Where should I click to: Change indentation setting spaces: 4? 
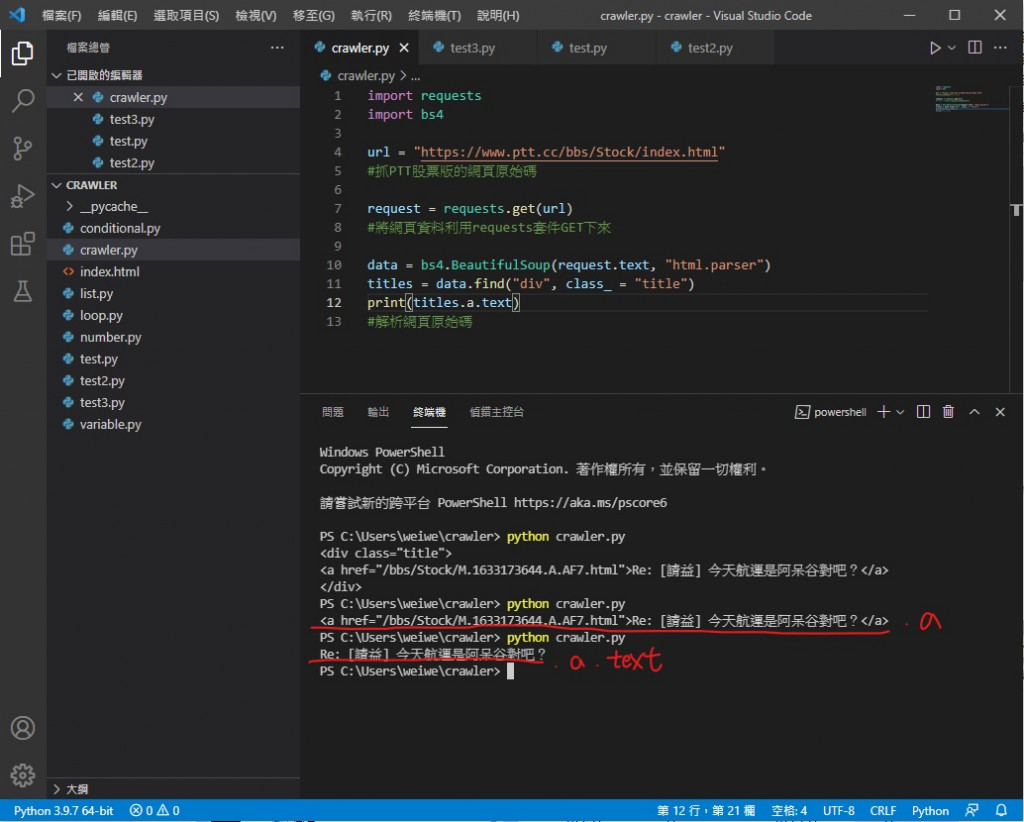point(789,810)
